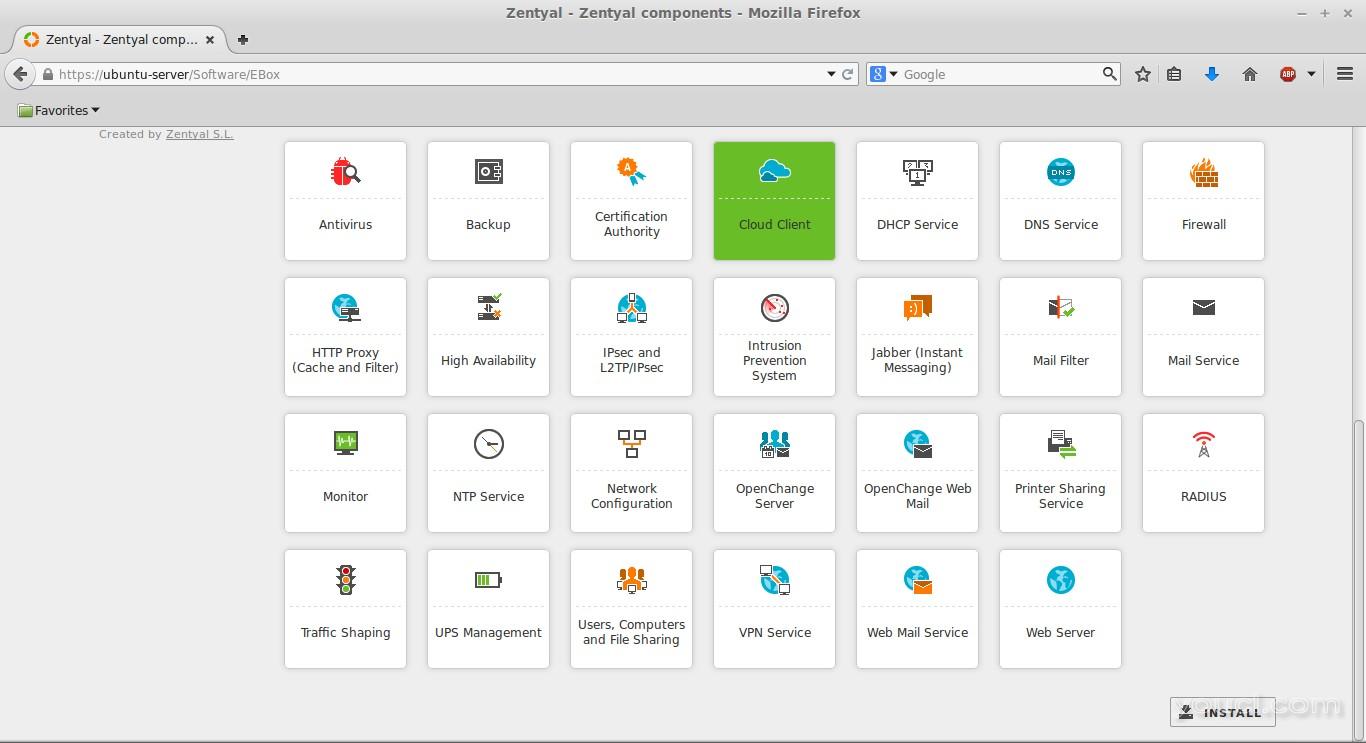1366x743 pixels.
Task: Select the Firewall component tile
Action: [x=1203, y=201]
